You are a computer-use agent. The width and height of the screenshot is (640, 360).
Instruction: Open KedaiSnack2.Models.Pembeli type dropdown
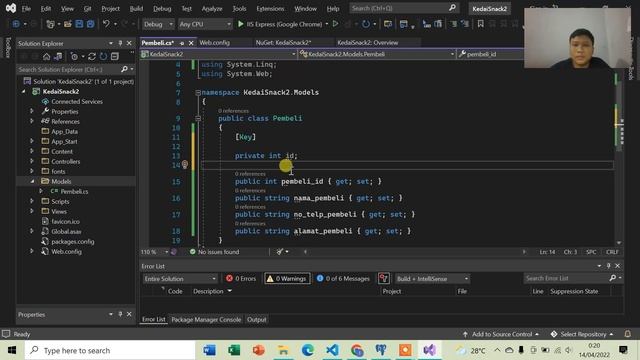click(377, 54)
